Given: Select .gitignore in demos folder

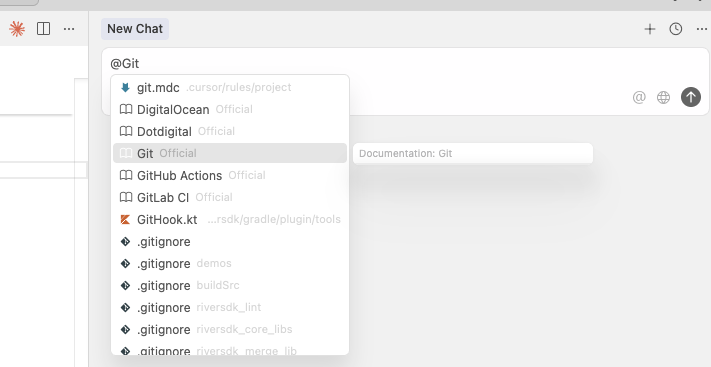Looking at the screenshot, I should tap(230, 264).
